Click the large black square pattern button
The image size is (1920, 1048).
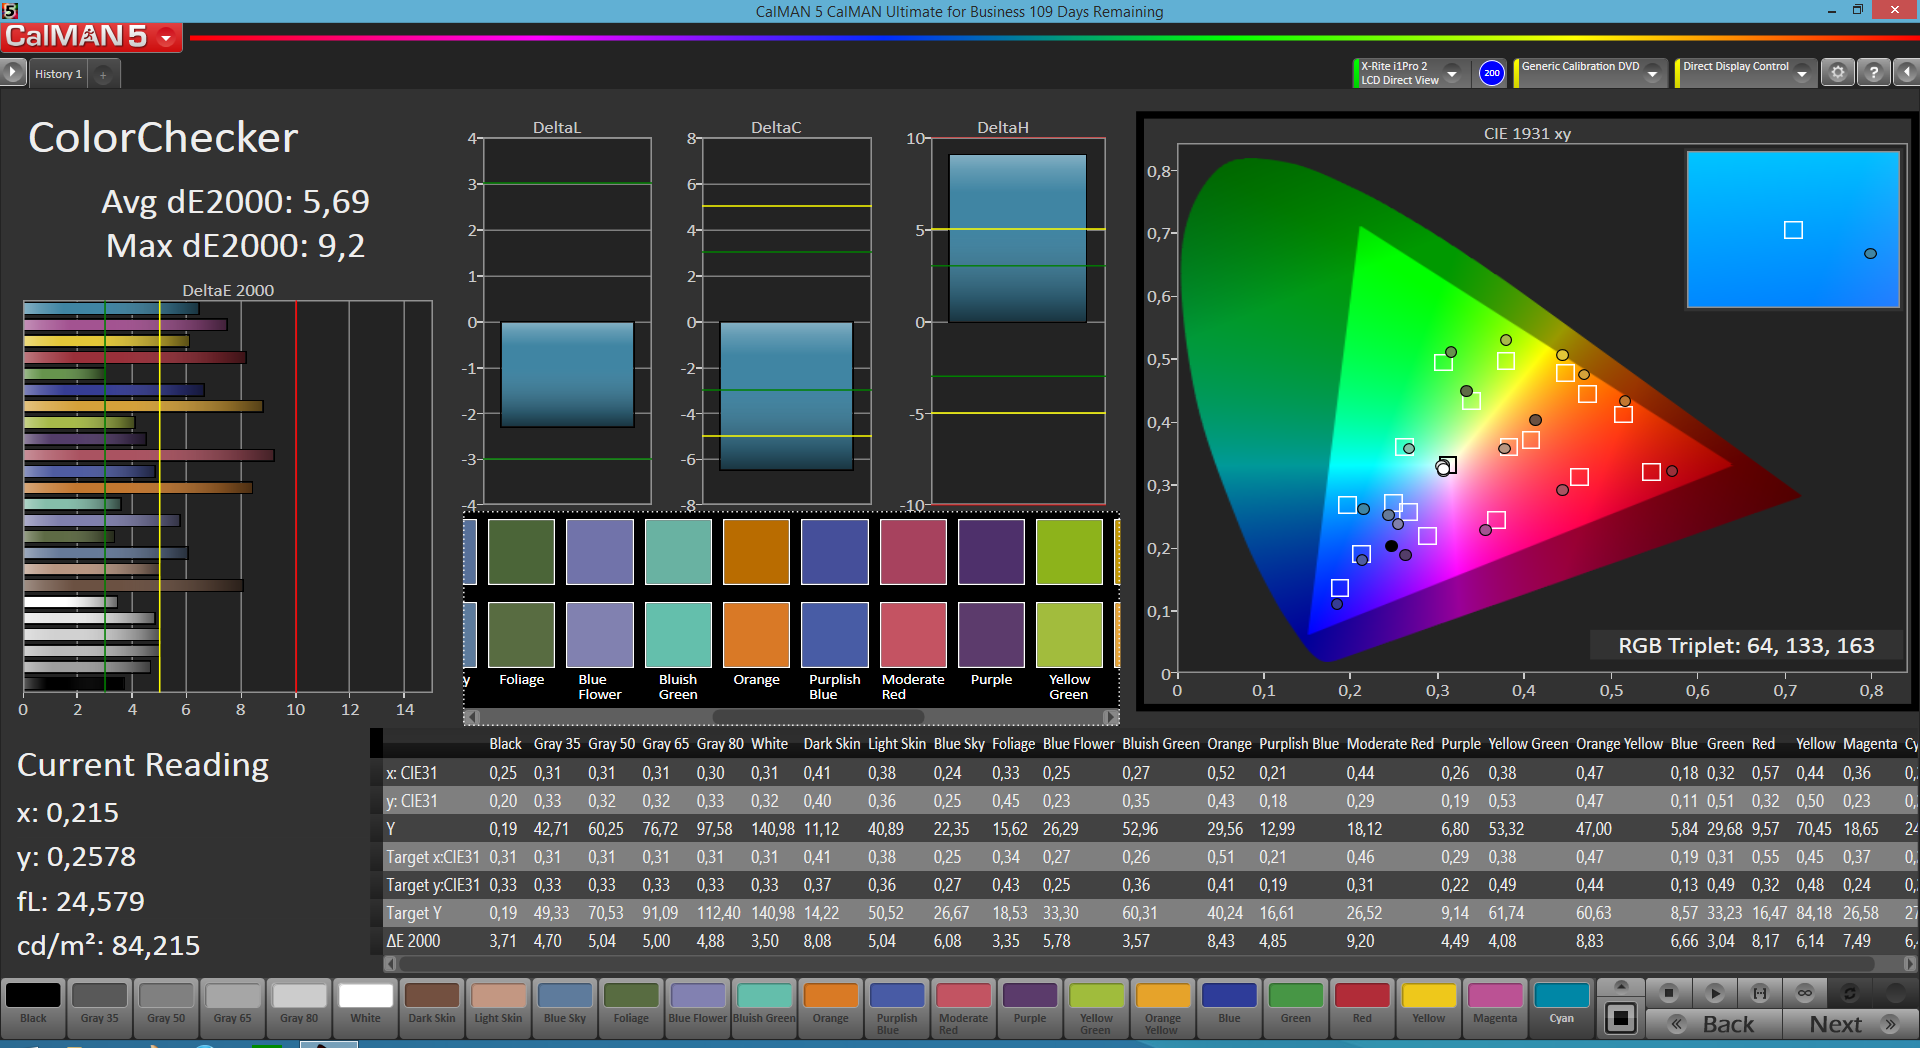(1621, 1018)
